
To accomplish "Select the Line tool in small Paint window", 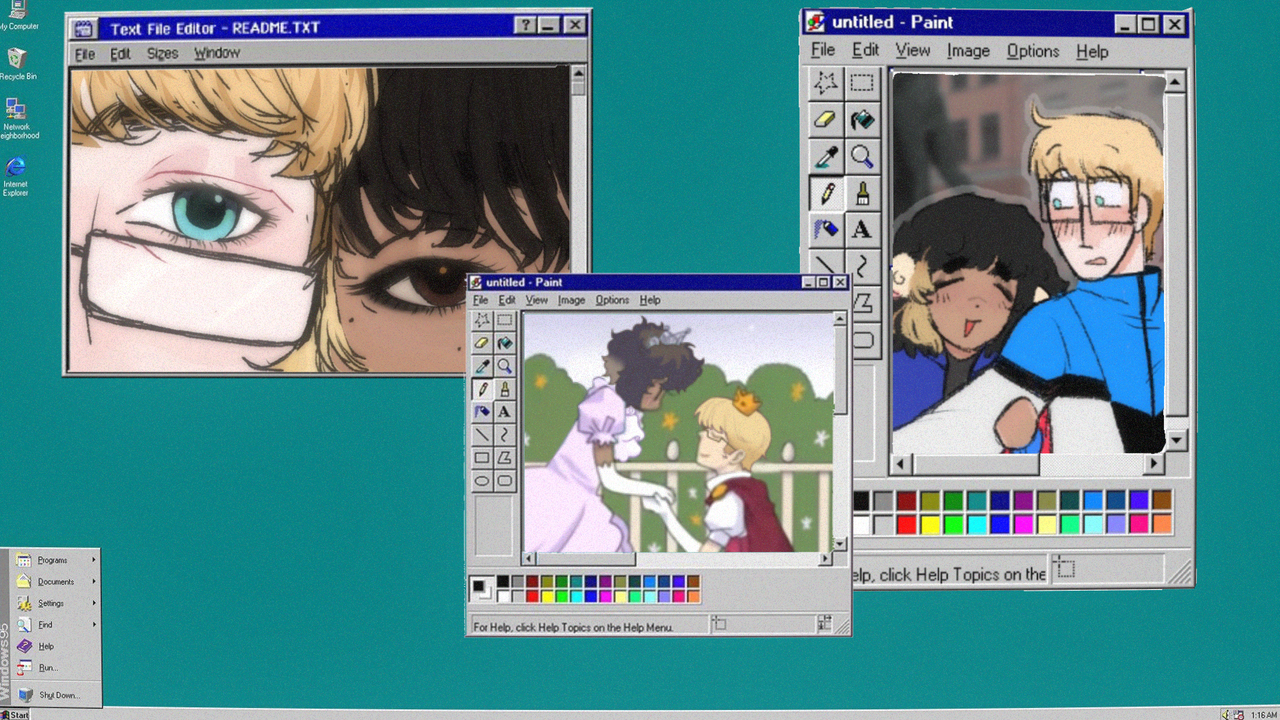I will point(482,435).
